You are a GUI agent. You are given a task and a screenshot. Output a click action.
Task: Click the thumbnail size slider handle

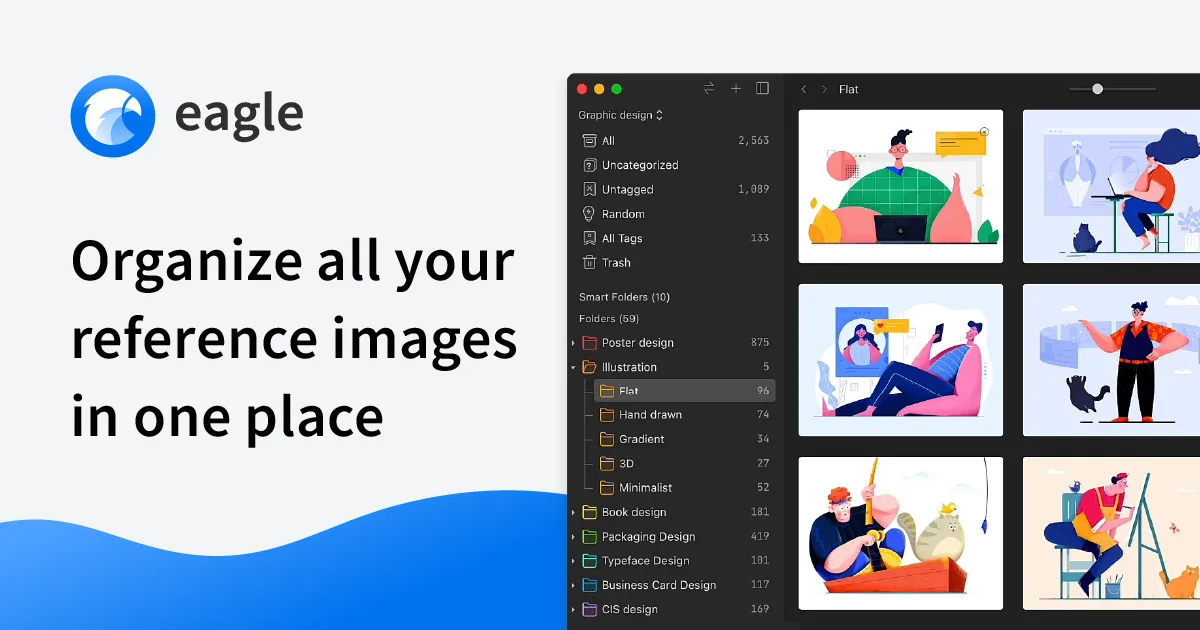1097,89
